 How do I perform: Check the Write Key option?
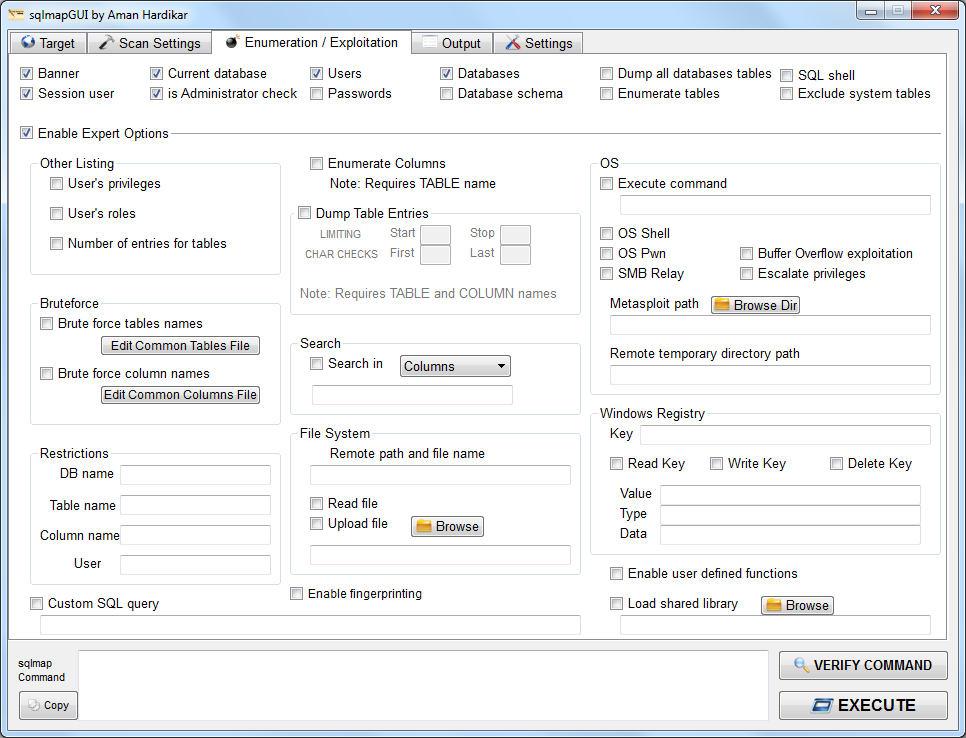point(716,463)
